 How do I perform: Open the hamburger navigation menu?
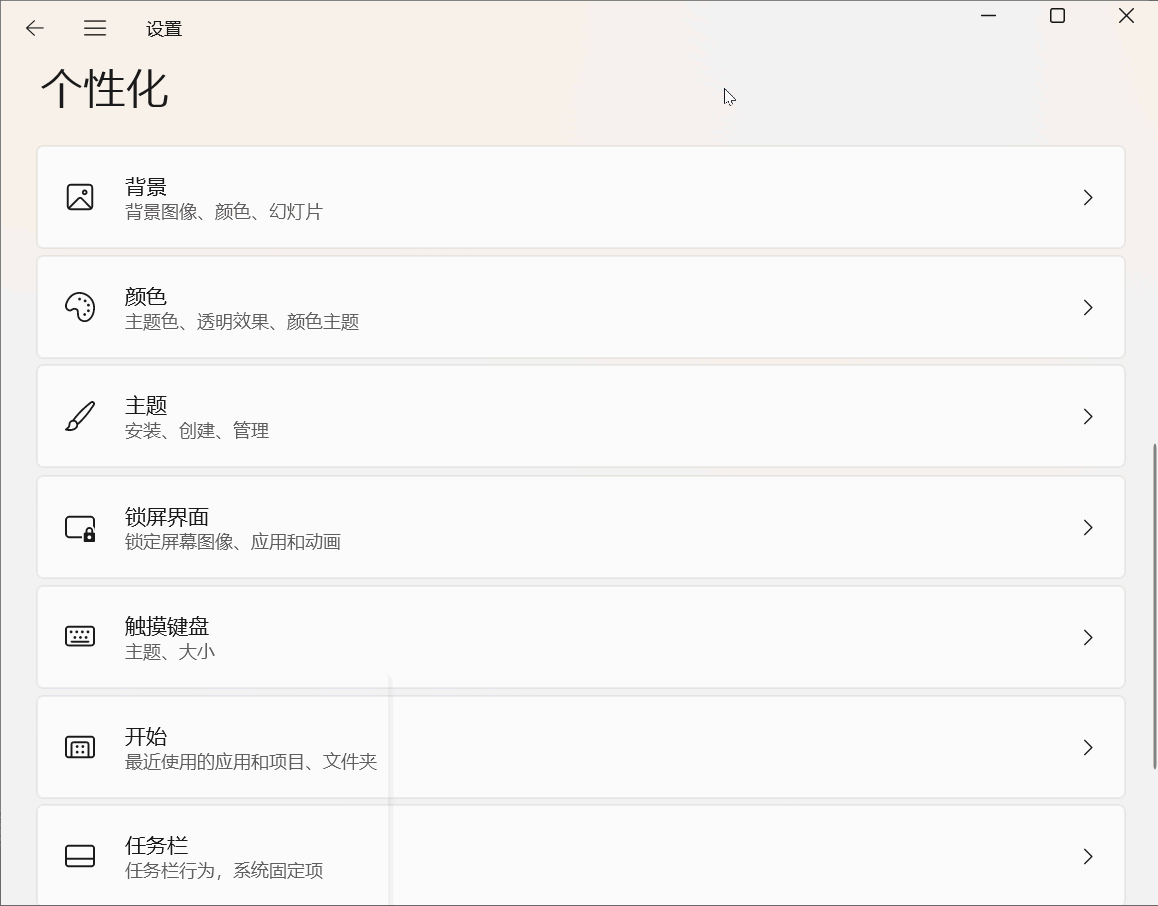click(95, 28)
